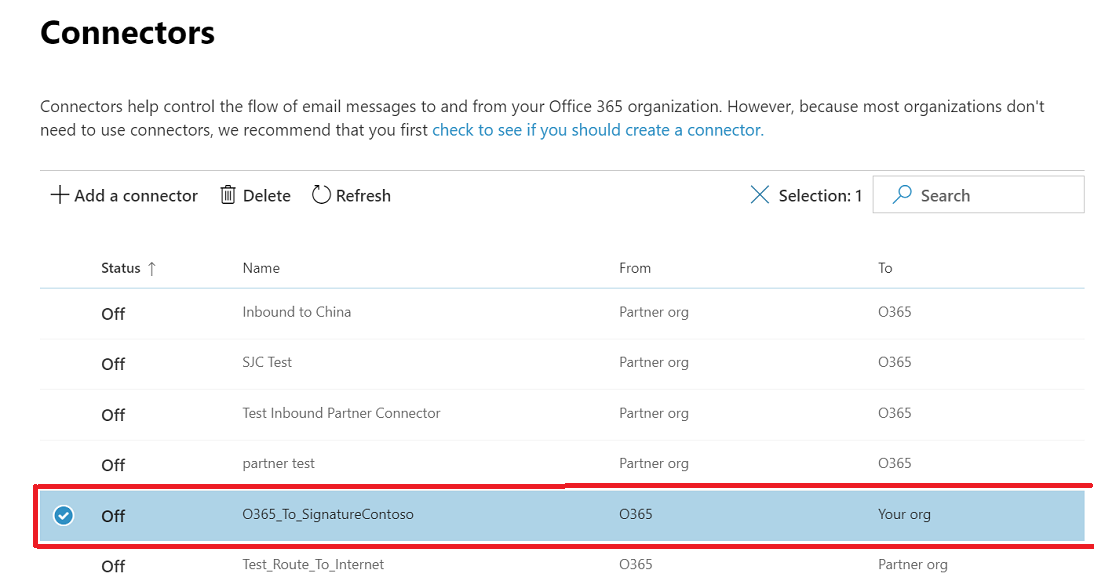Screen dimensions: 1094x577
Task: Uncheck the O365_To_SignatureContoso row checkbox
Action: click(x=64, y=516)
